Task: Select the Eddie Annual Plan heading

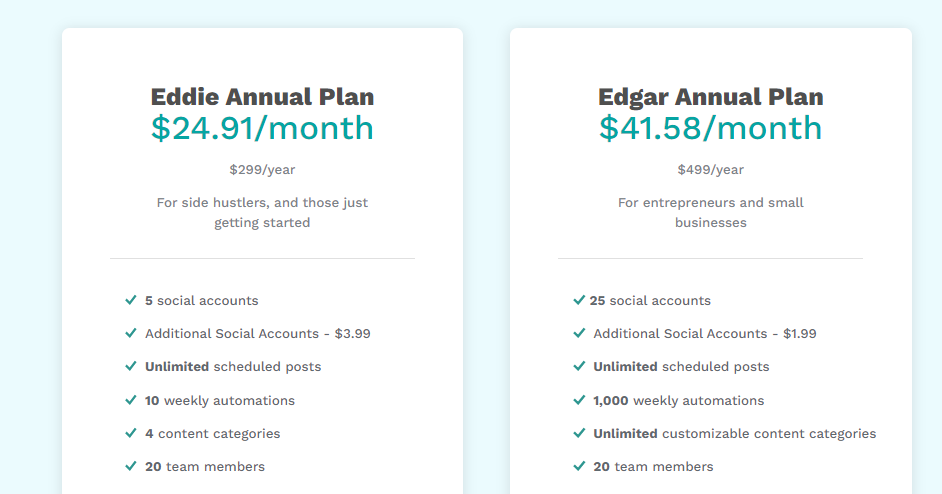Action: pos(262,97)
